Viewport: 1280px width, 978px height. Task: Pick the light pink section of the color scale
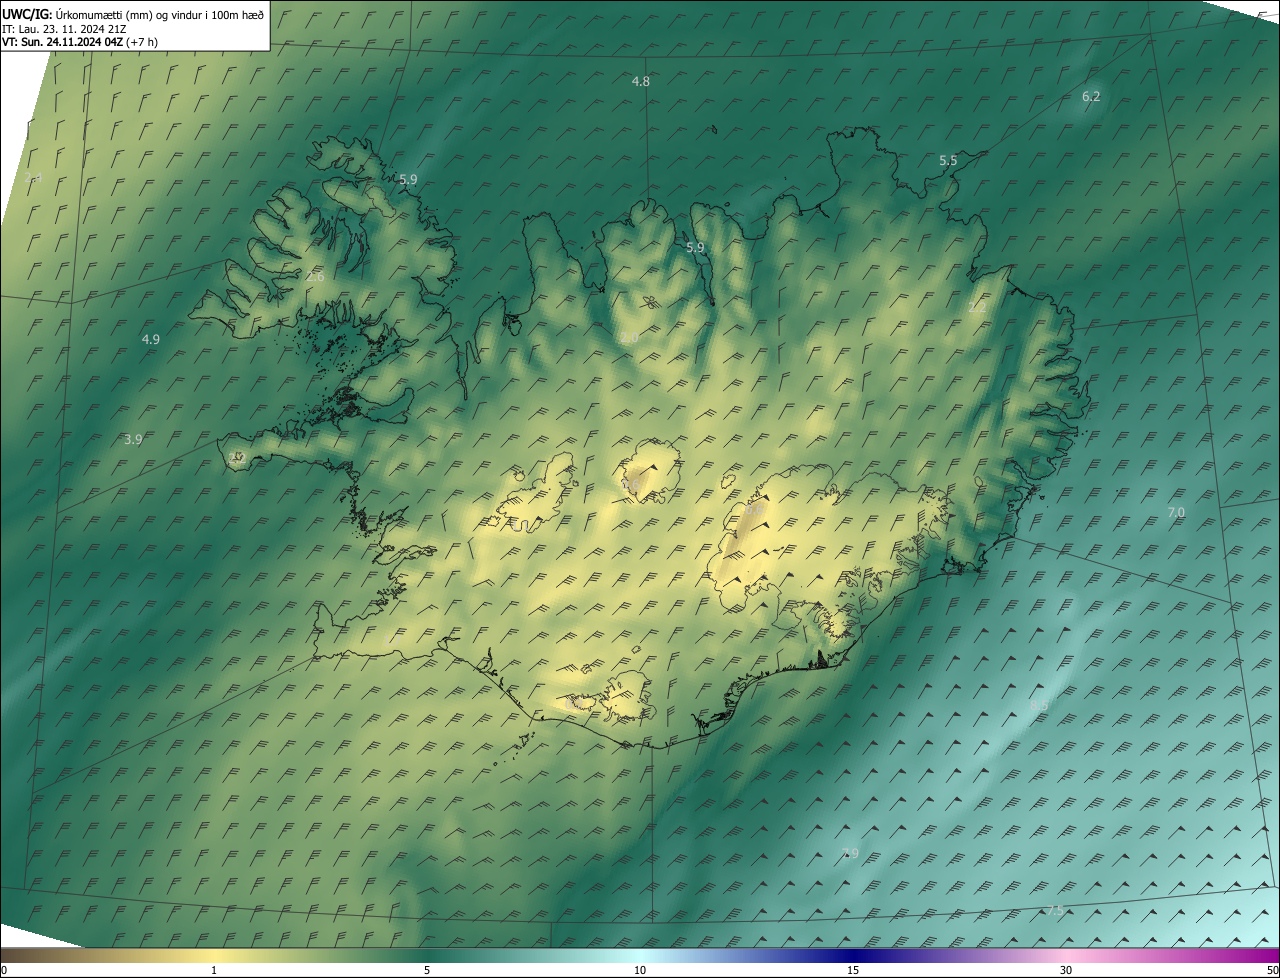[1066, 955]
